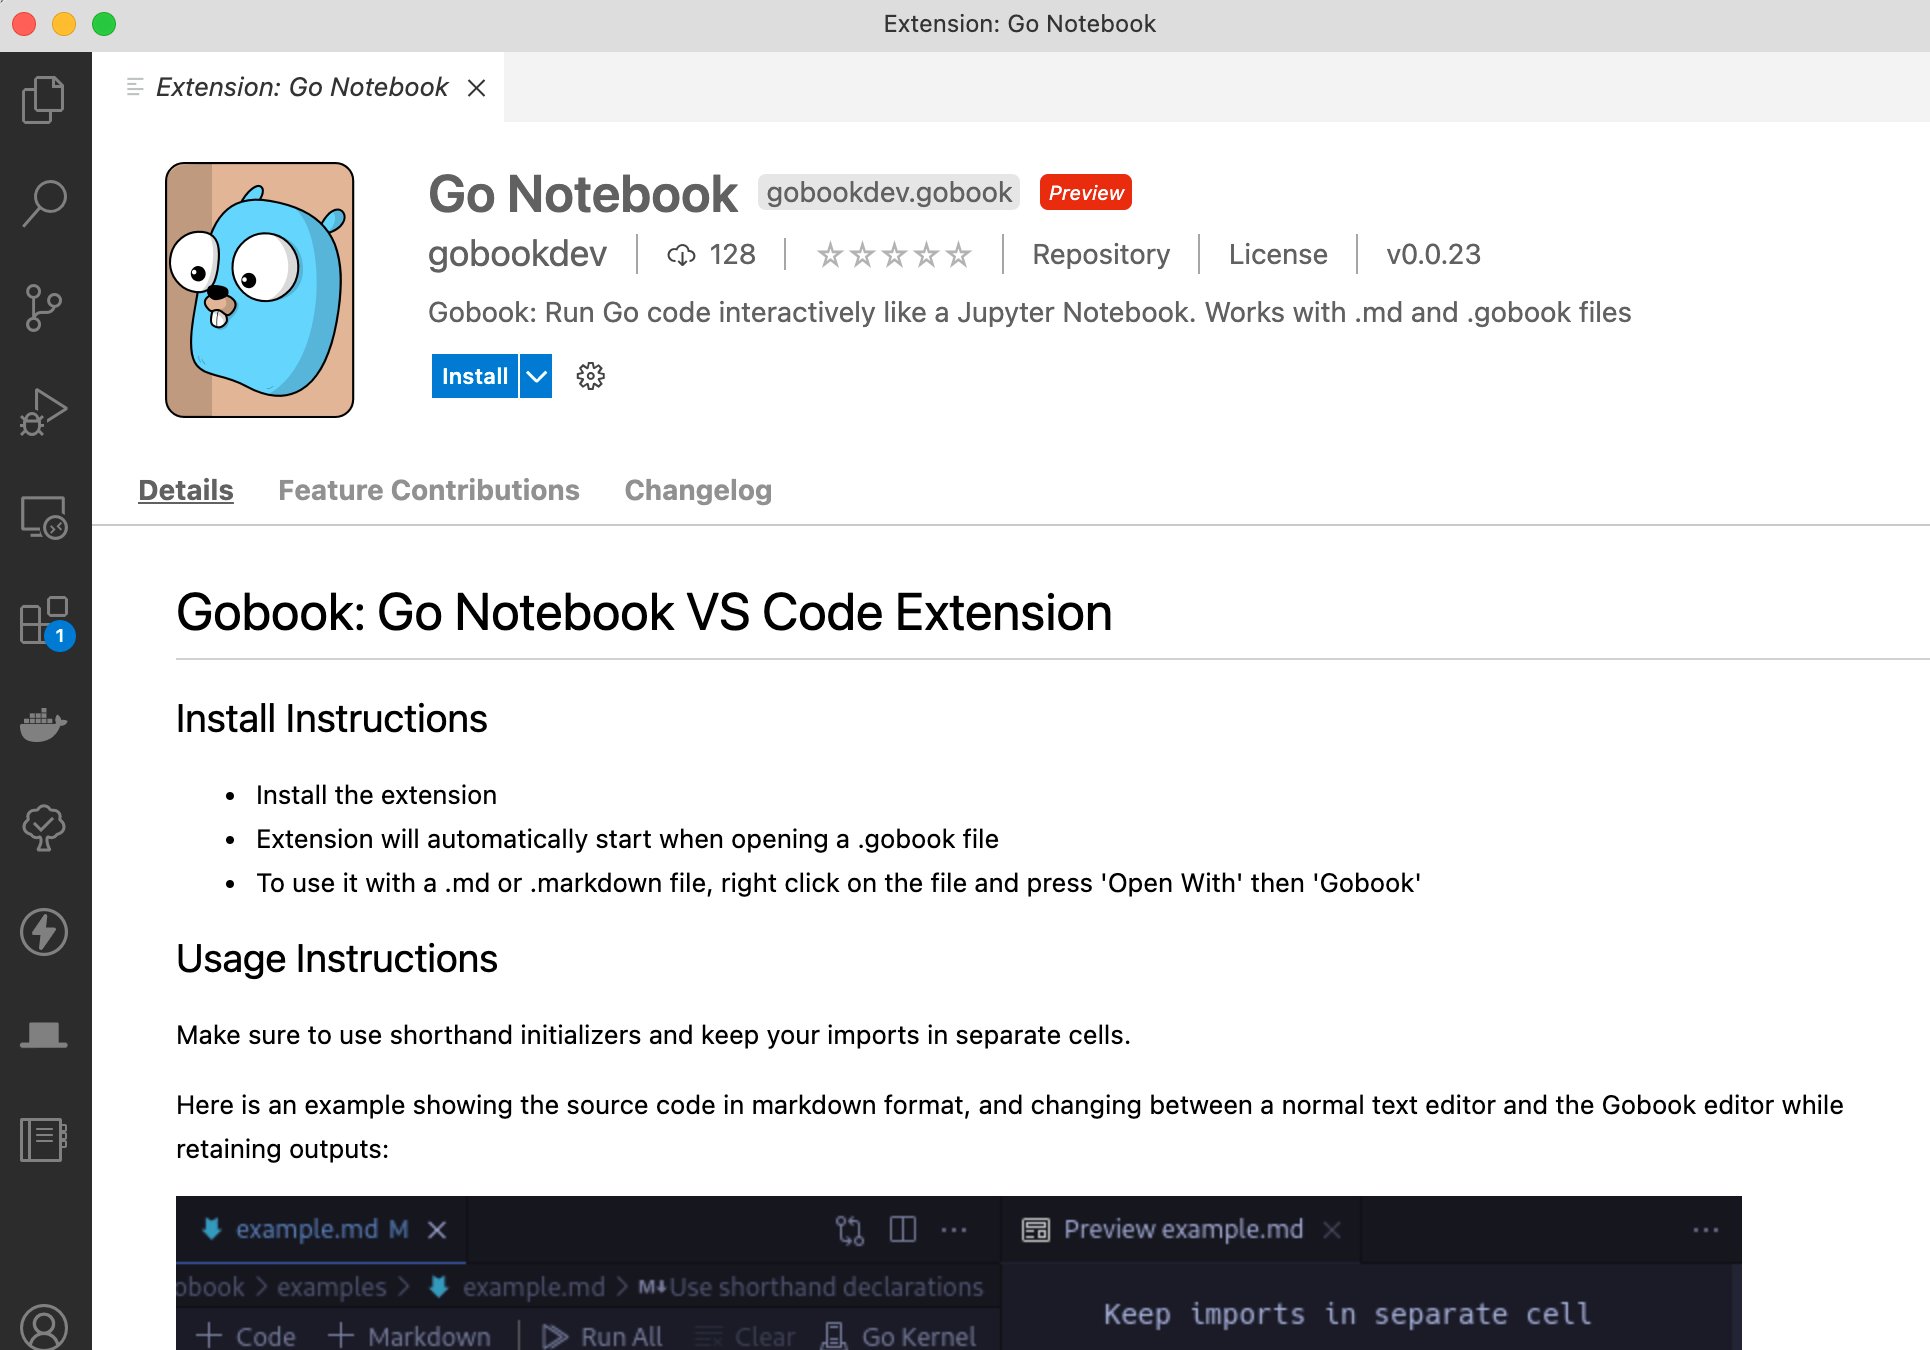1930x1350 pixels.
Task: Open the Run and Debug view
Action: 44,411
